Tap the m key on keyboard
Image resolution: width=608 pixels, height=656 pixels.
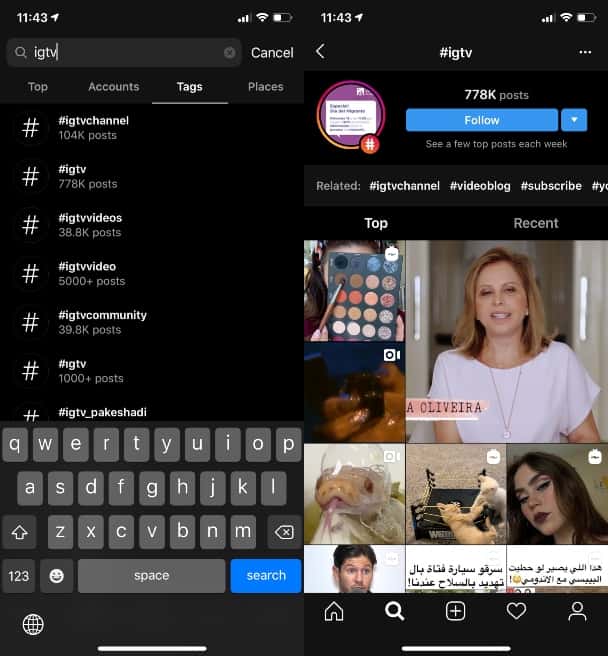(x=243, y=532)
